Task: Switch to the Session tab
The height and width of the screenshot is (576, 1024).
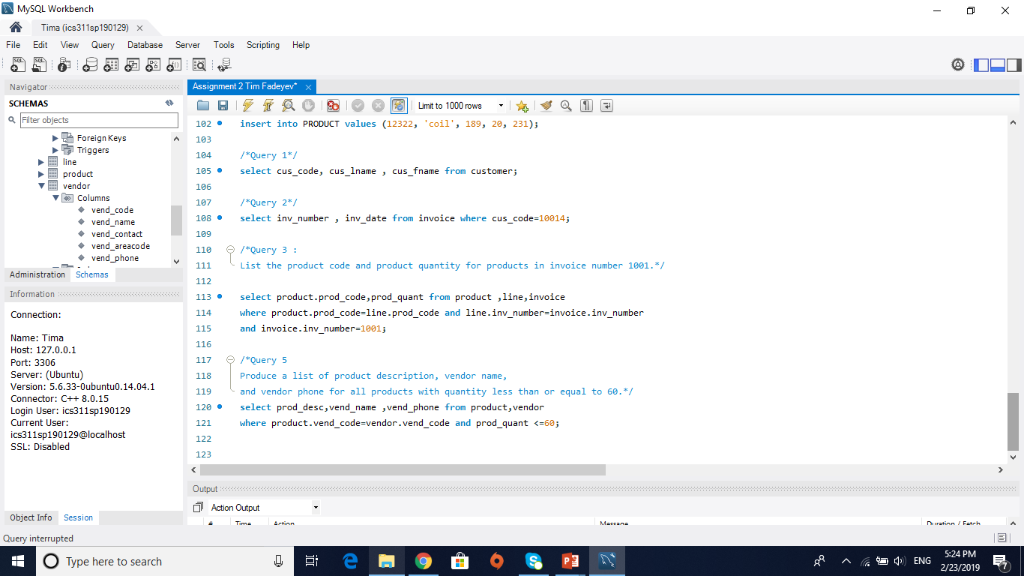Action: (78, 517)
